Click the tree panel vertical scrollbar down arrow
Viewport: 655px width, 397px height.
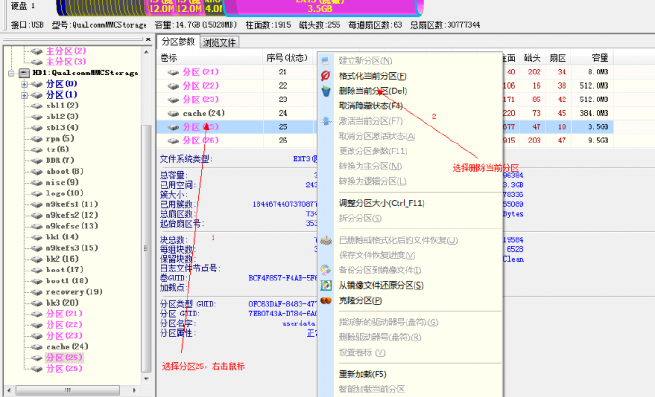click(x=146, y=379)
